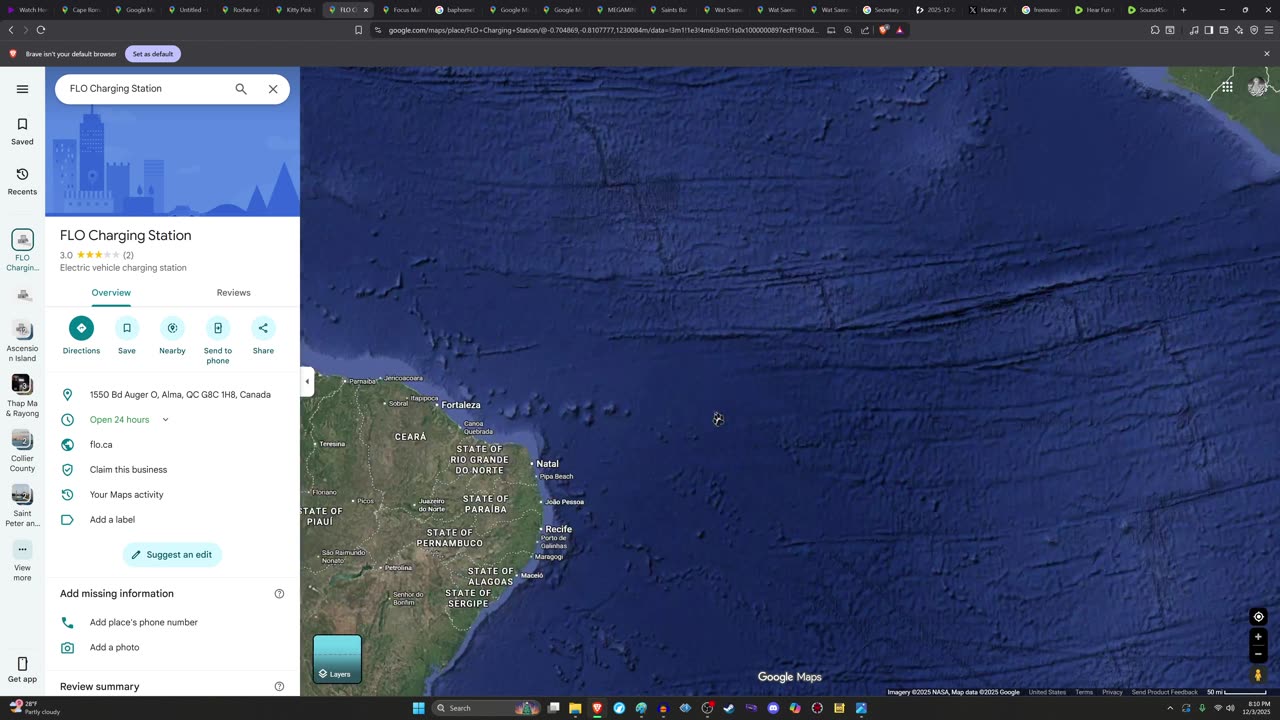Show your location on map
The image size is (1280, 720).
1259,617
